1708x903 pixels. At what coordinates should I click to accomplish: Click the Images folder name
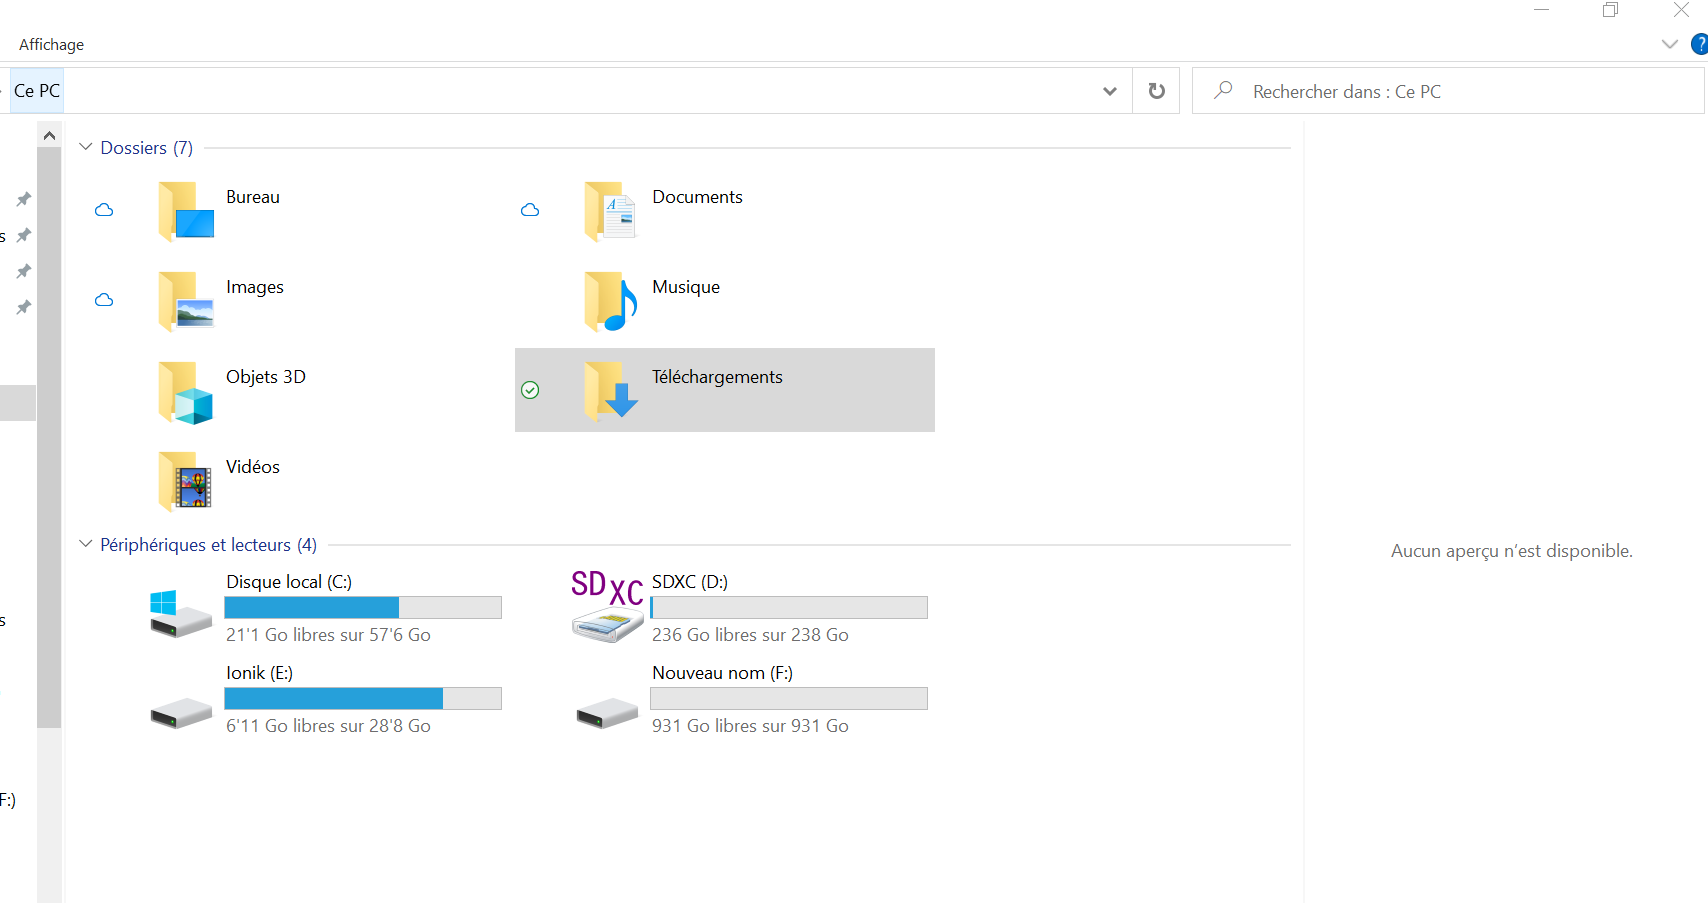255,288
